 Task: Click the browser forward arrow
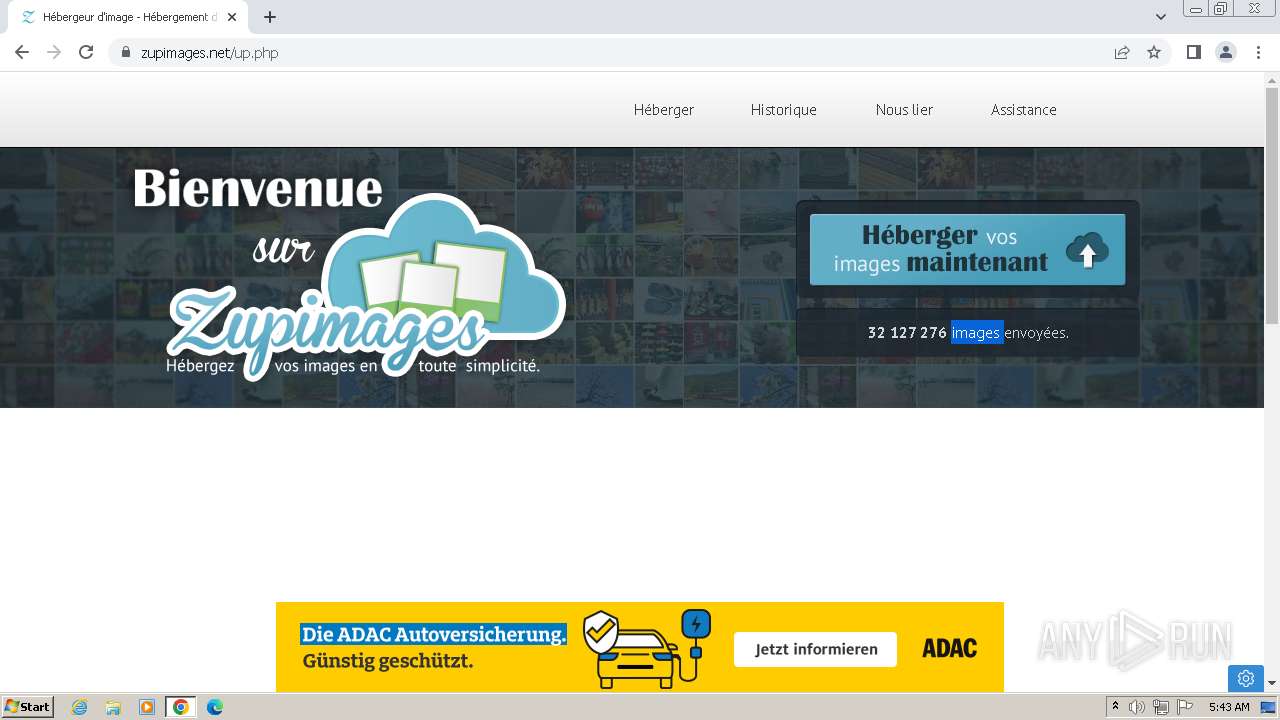click(54, 52)
